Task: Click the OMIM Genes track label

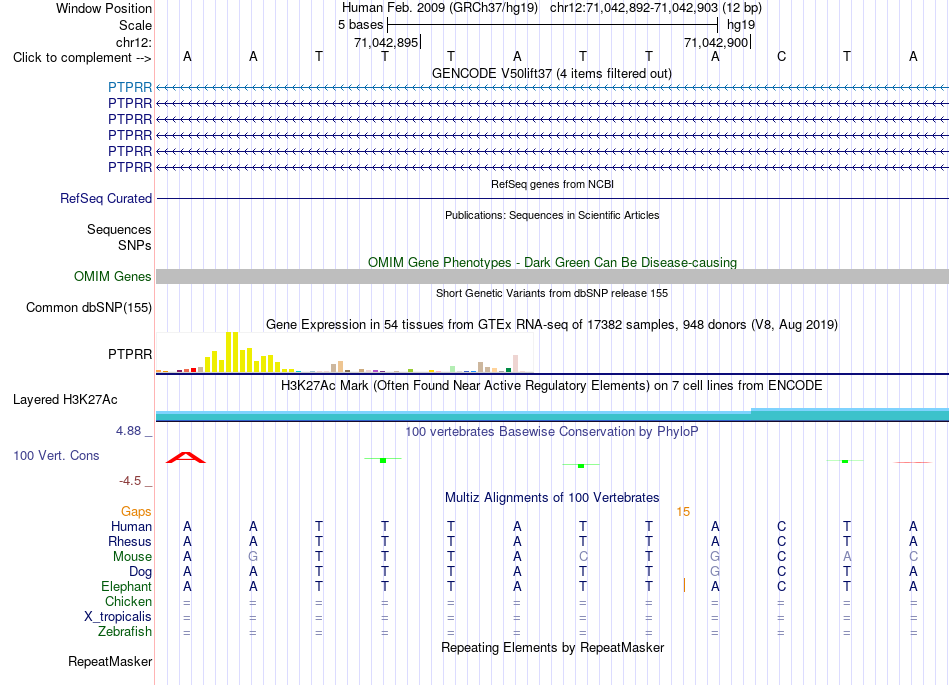Action: click(x=113, y=277)
